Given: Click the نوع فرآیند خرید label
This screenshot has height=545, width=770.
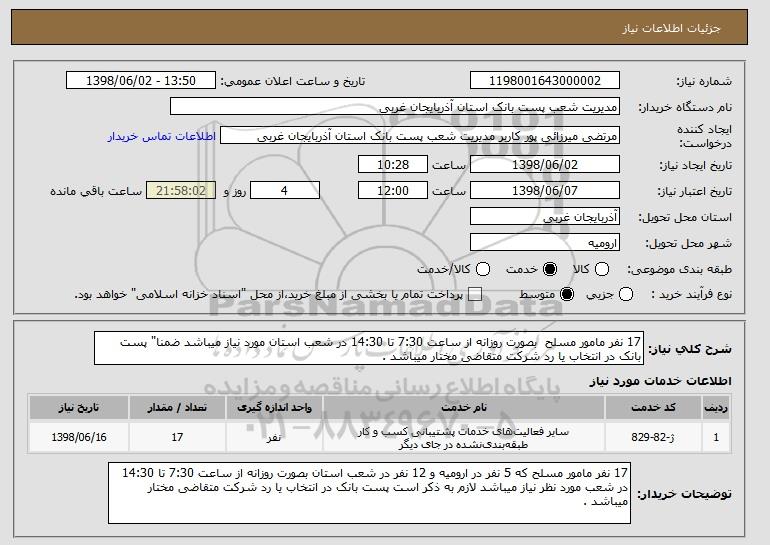Looking at the screenshot, I should [x=691, y=294].
